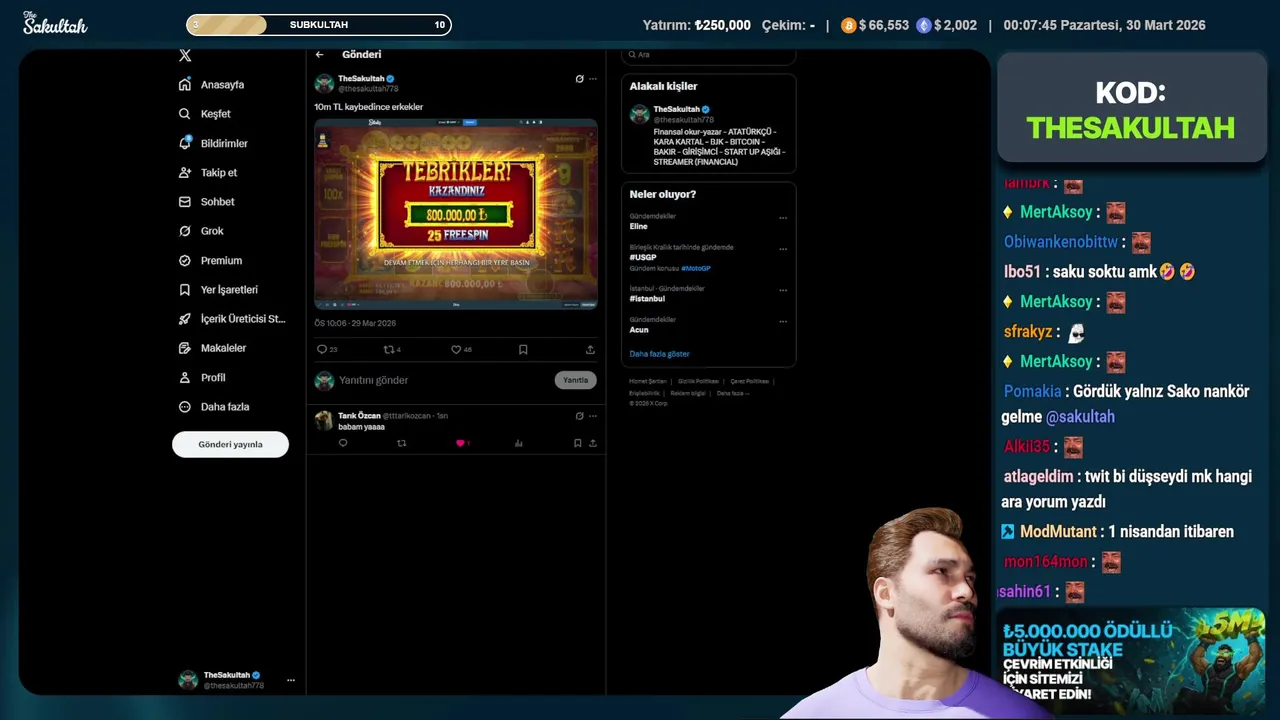Like the main post with 46 likes

pos(456,350)
